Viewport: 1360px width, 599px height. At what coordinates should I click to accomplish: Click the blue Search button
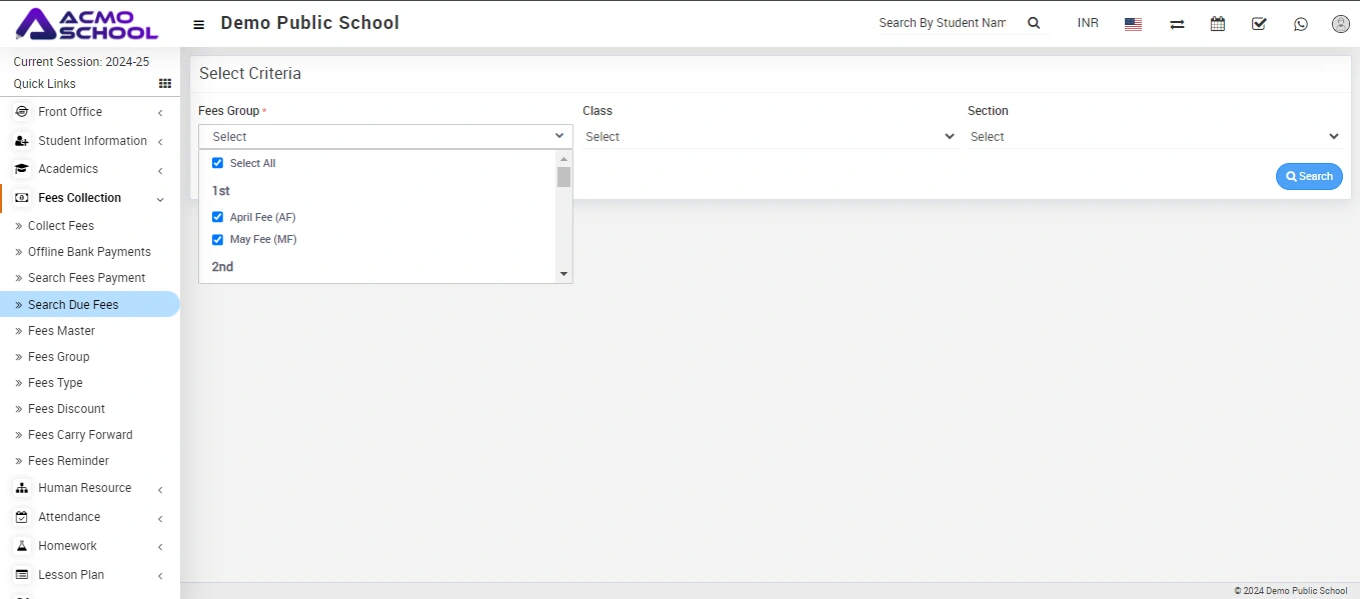tap(1309, 176)
